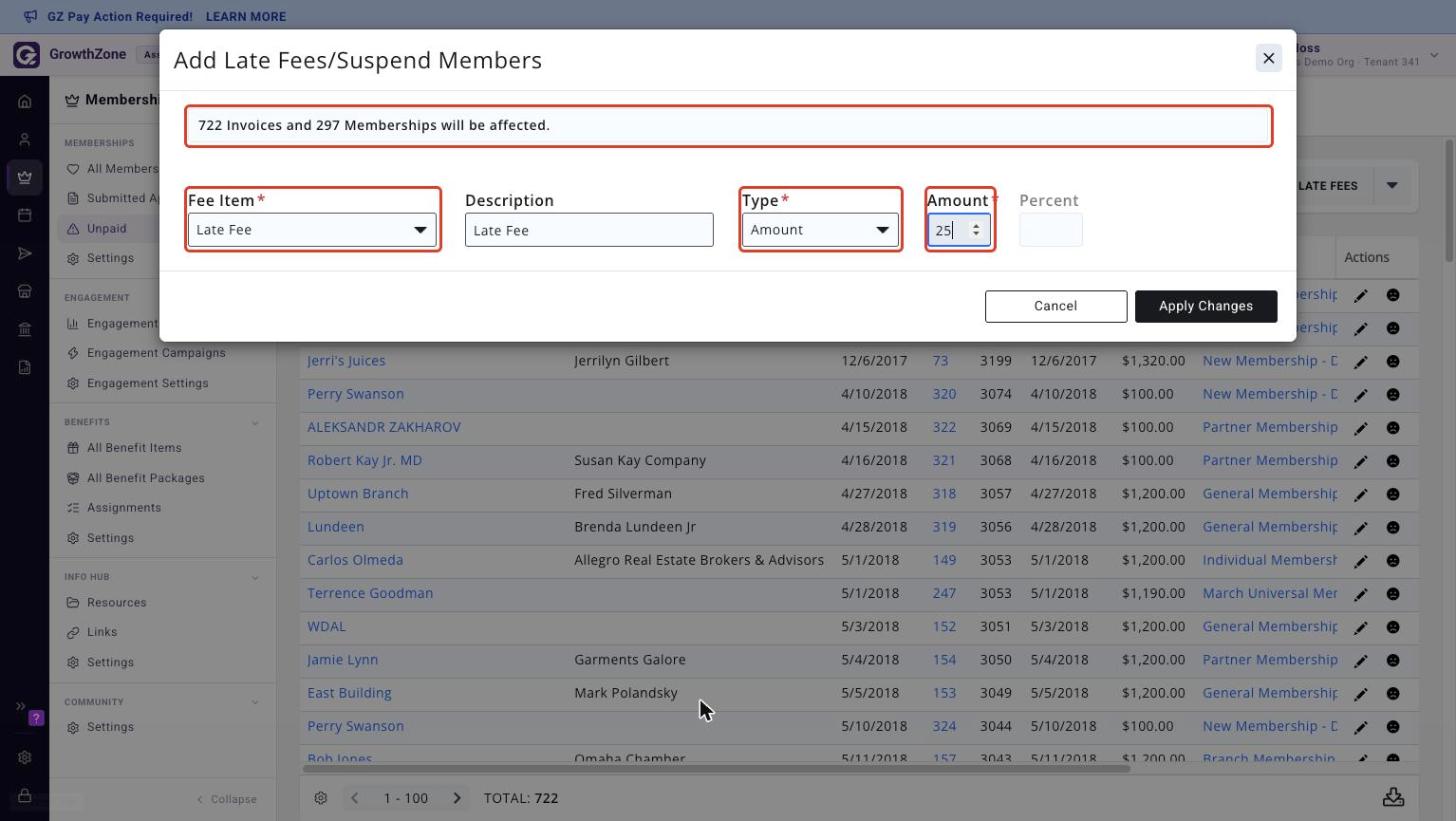Click $1,320.00 amount cell
Screen dimensions: 1456x821
[1153, 360]
